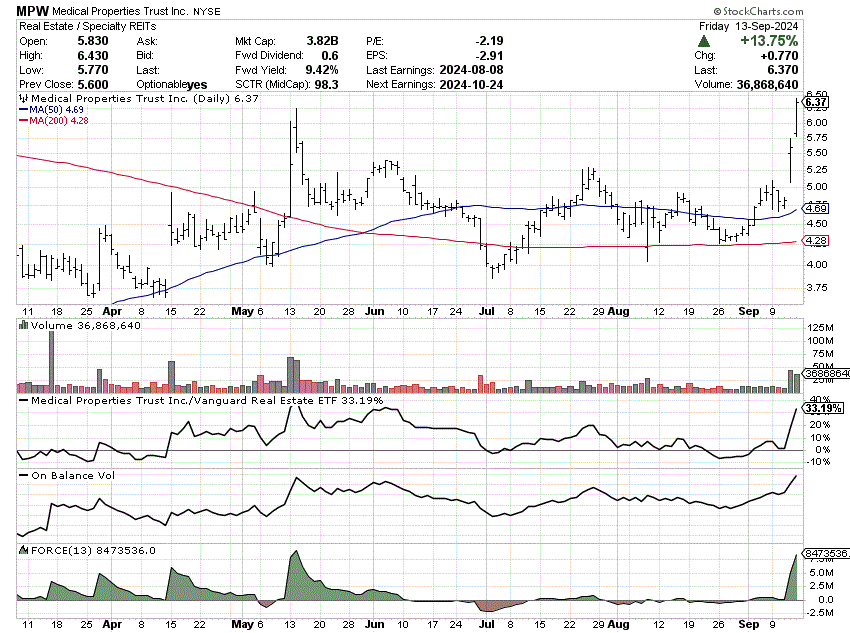Screen dimensions: 850x633
Task: Click May on the date axis under the Force panel
Action: tap(242, 624)
